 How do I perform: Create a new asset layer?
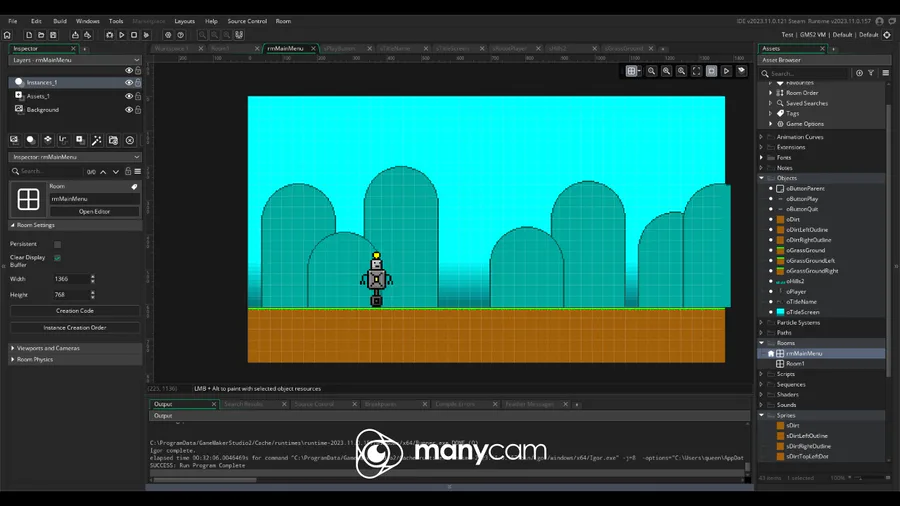(x=80, y=140)
